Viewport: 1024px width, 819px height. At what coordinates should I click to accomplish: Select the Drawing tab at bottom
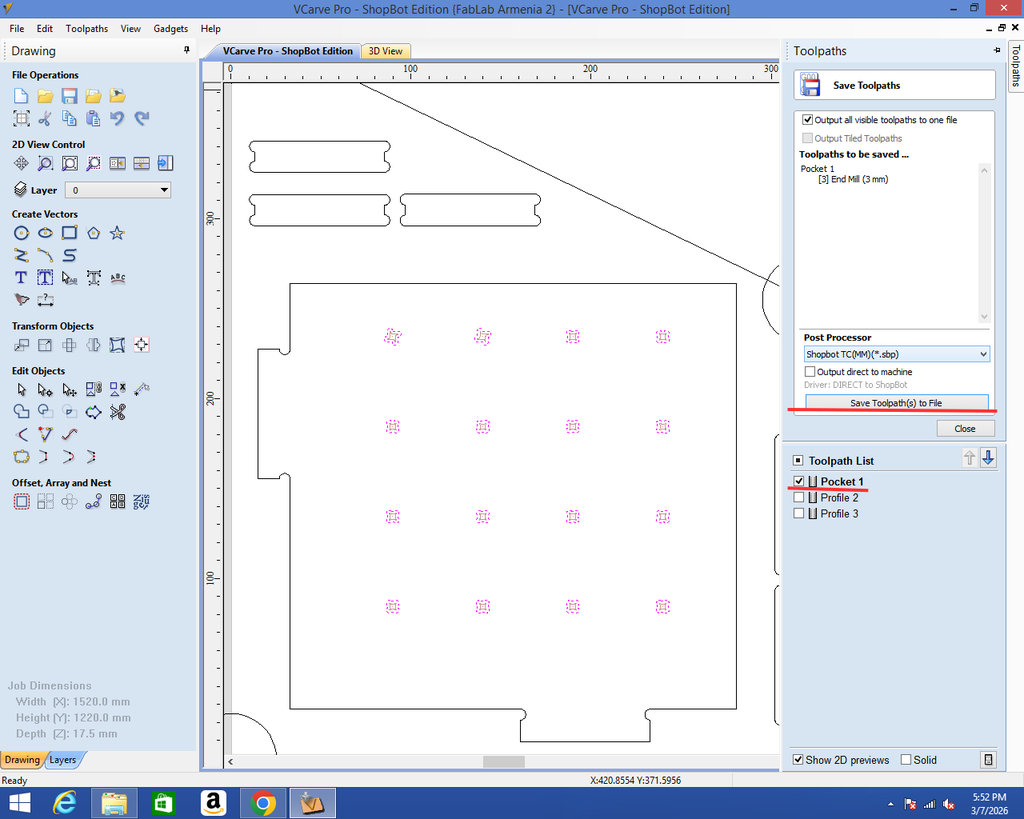click(x=22, y=760)
